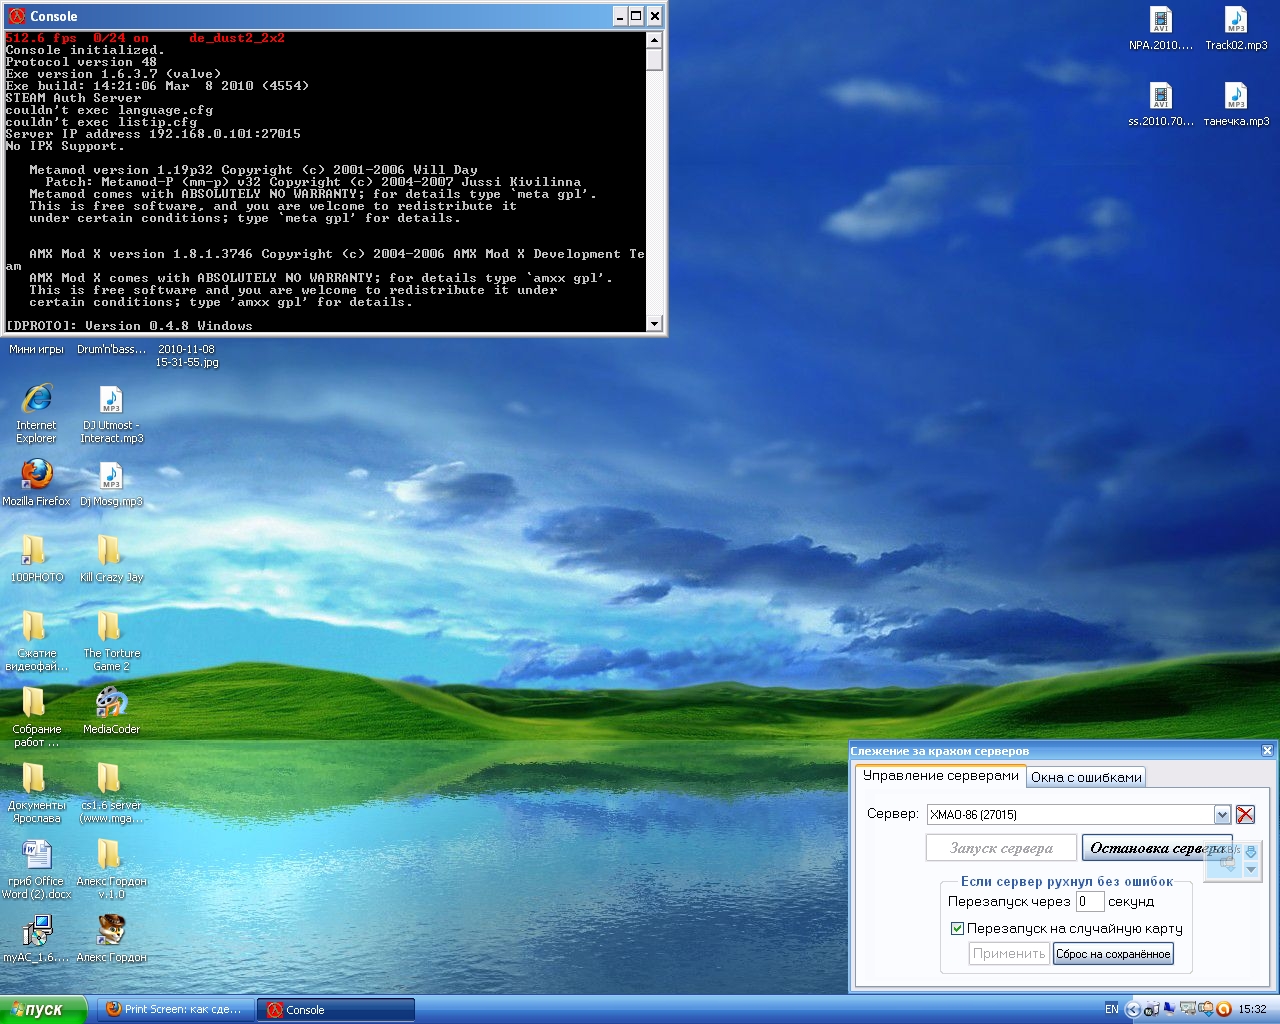Click the Half-Life icon in Console title bar

(16, 16)
